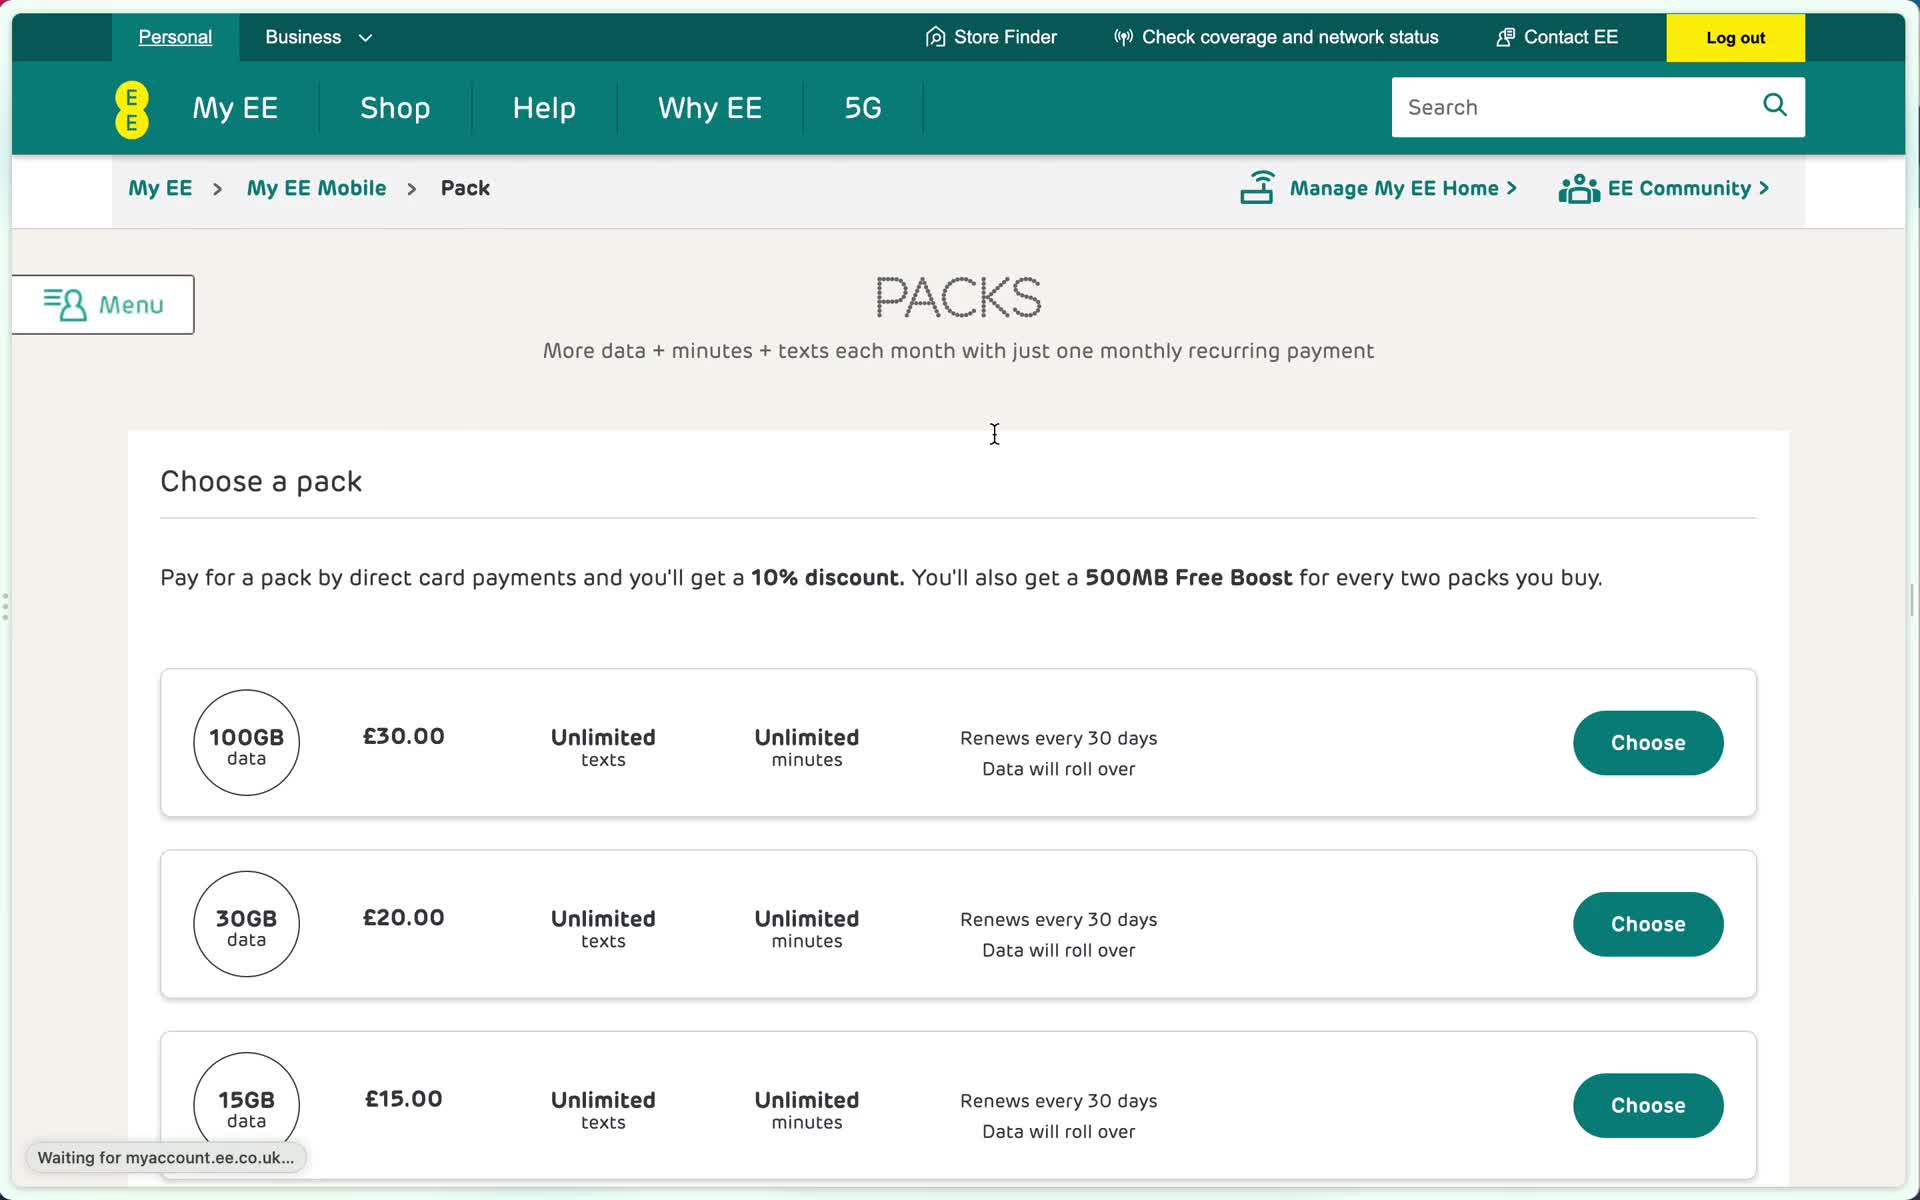Click the PACKS page heading

pos(958,297)
